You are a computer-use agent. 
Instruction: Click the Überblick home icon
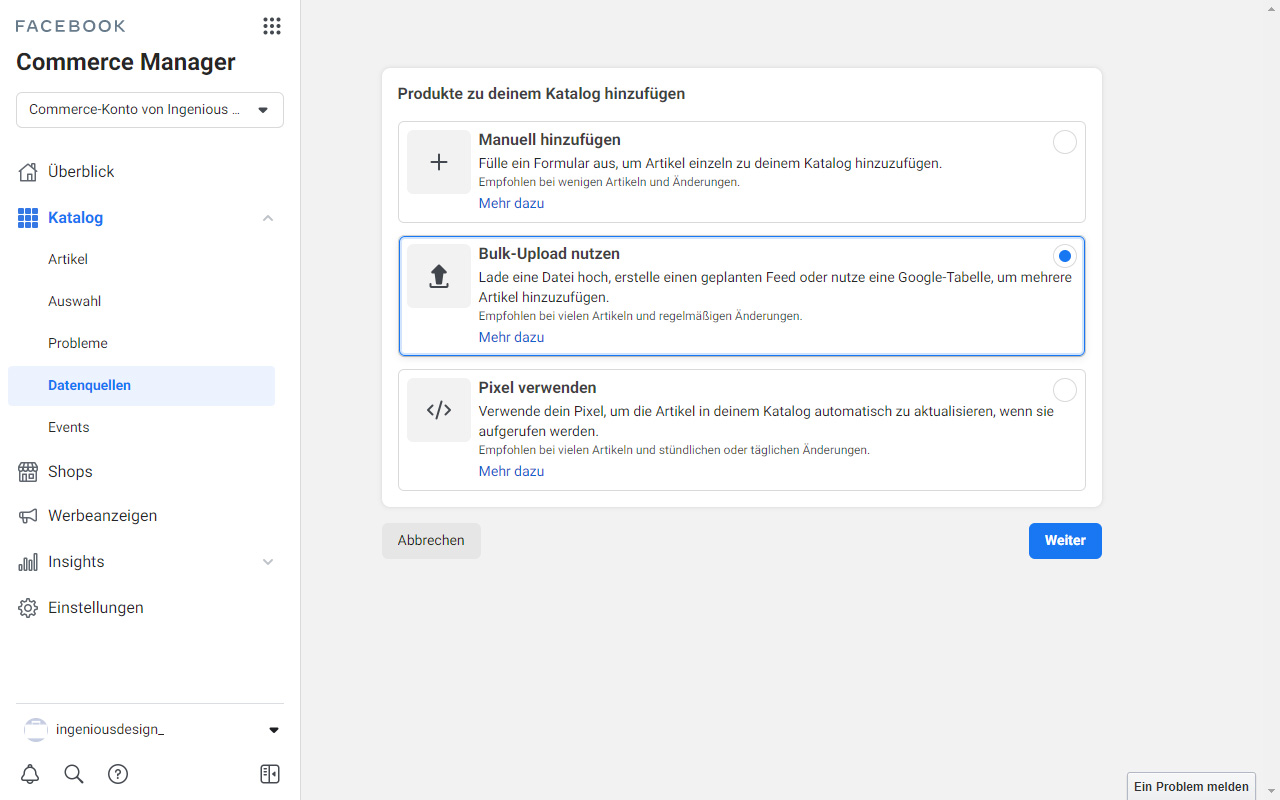[x=28, y=172]
